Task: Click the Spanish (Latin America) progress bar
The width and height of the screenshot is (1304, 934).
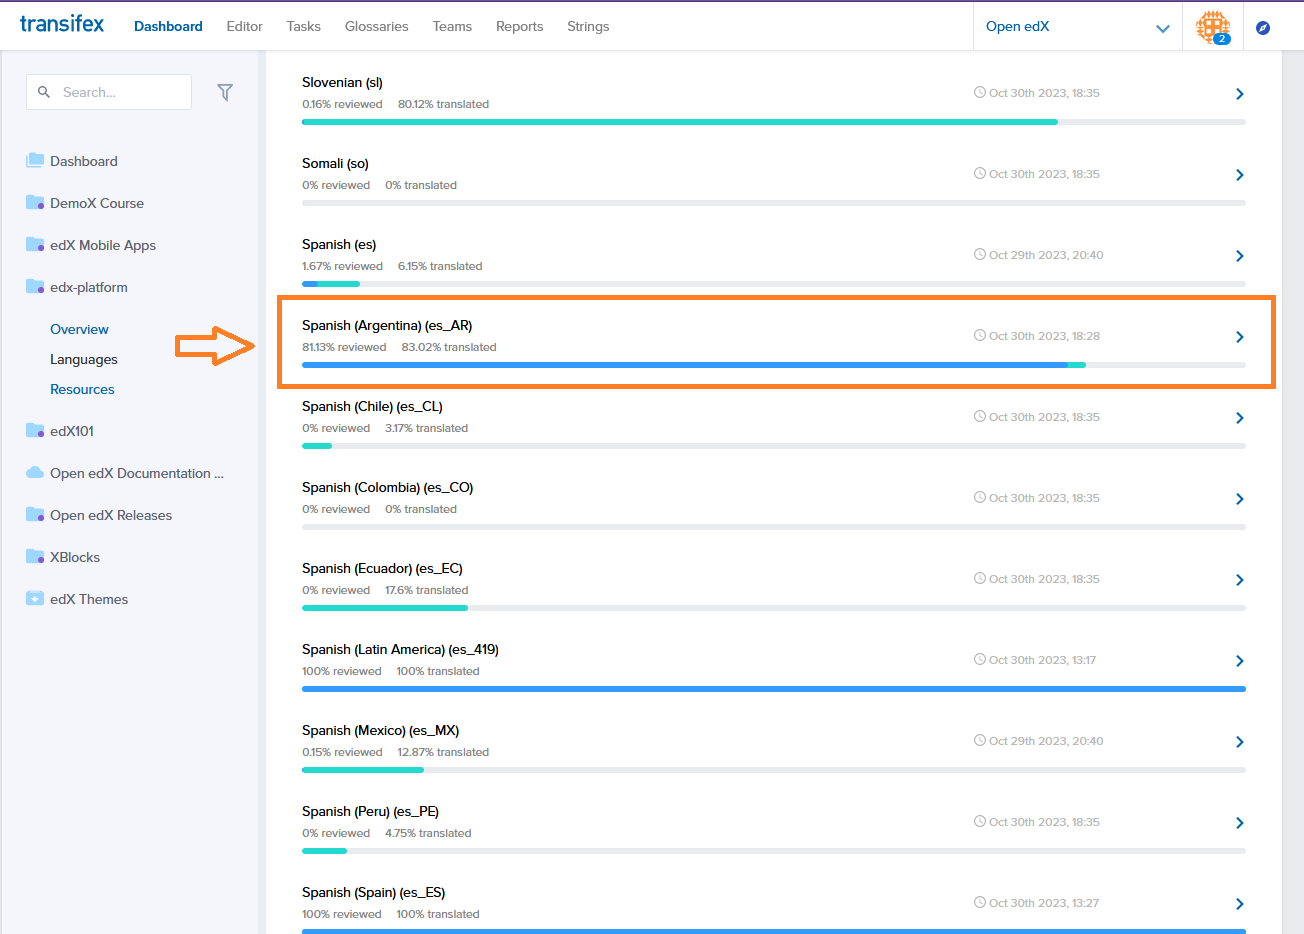Action: 773,689
